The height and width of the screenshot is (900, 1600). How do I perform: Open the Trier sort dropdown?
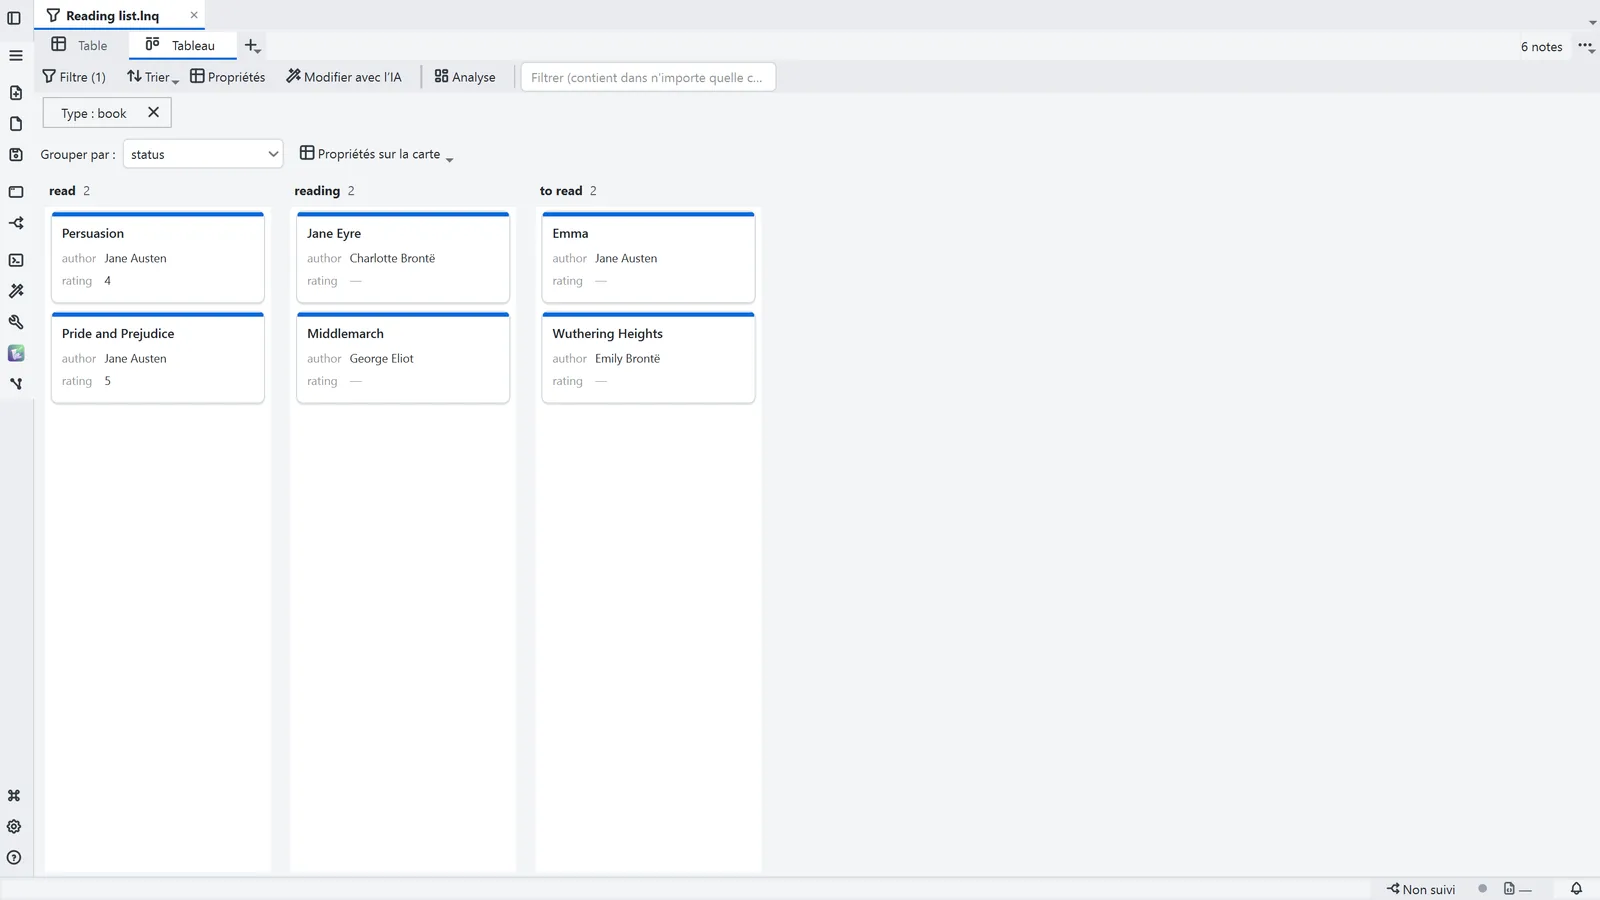coord(153,77)
